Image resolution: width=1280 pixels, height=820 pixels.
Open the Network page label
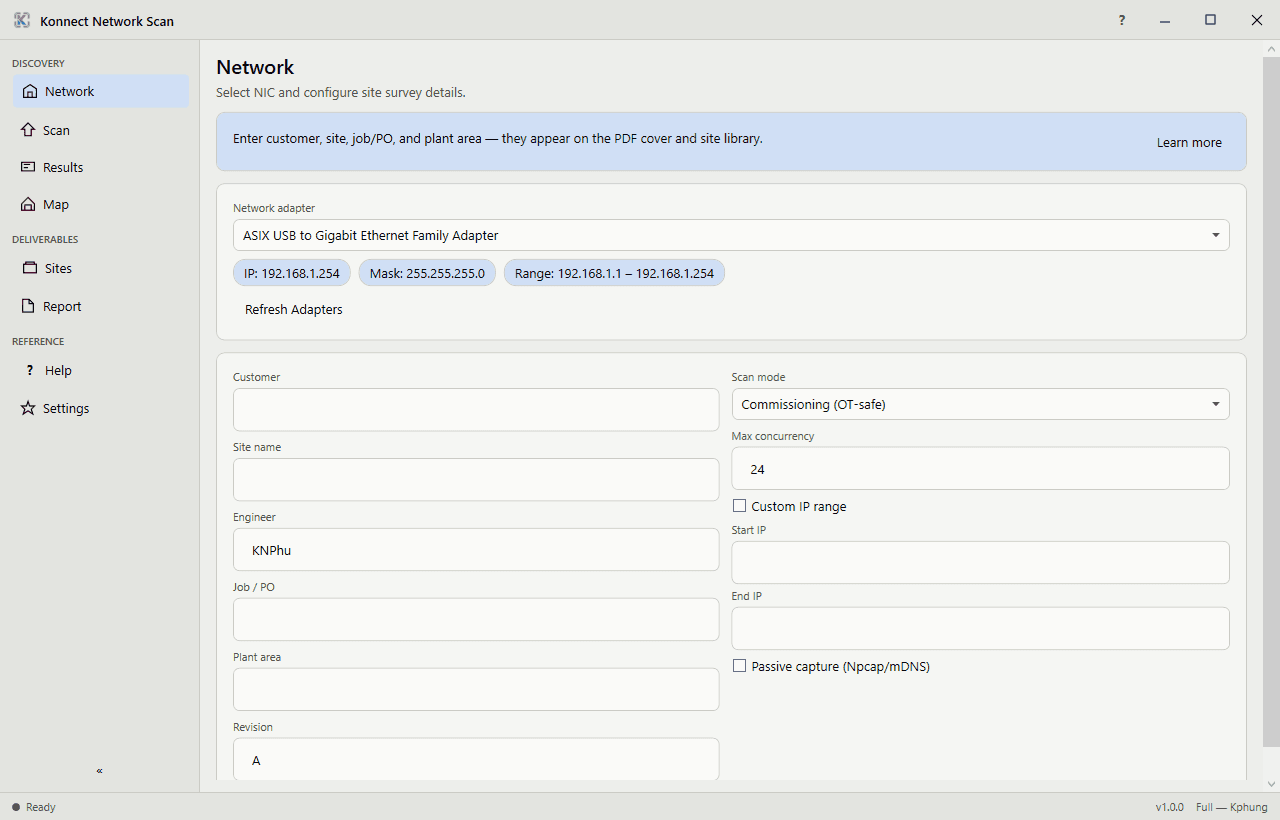[70, 91]
